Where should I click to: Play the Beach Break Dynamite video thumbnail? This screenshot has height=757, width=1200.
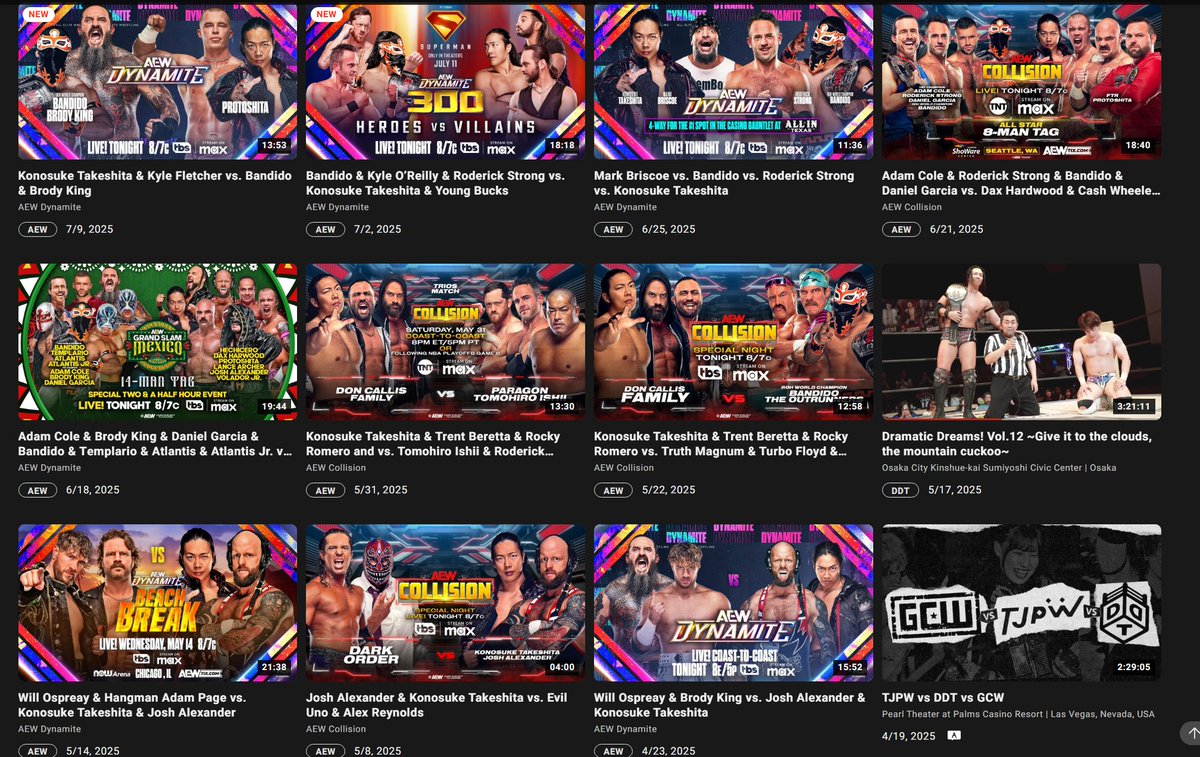coord(157,603)
